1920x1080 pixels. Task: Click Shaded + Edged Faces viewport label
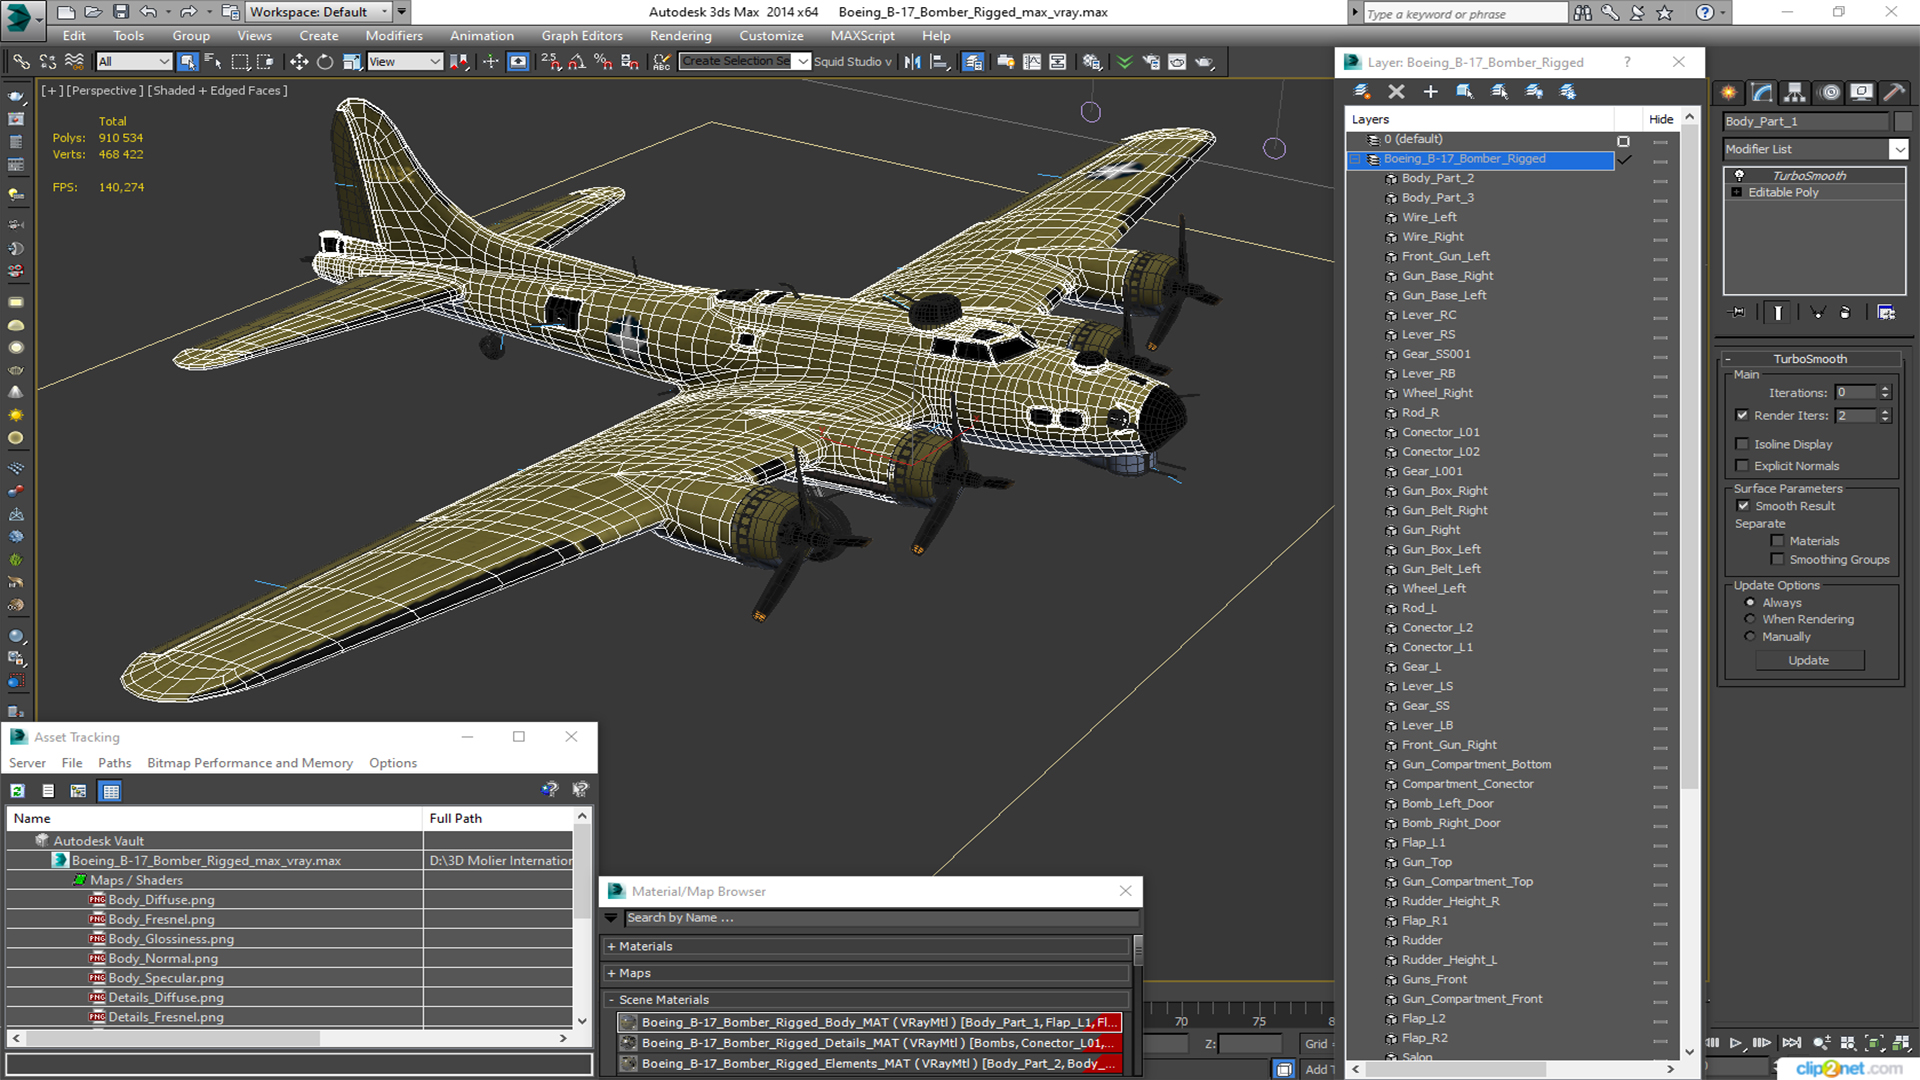218,90
